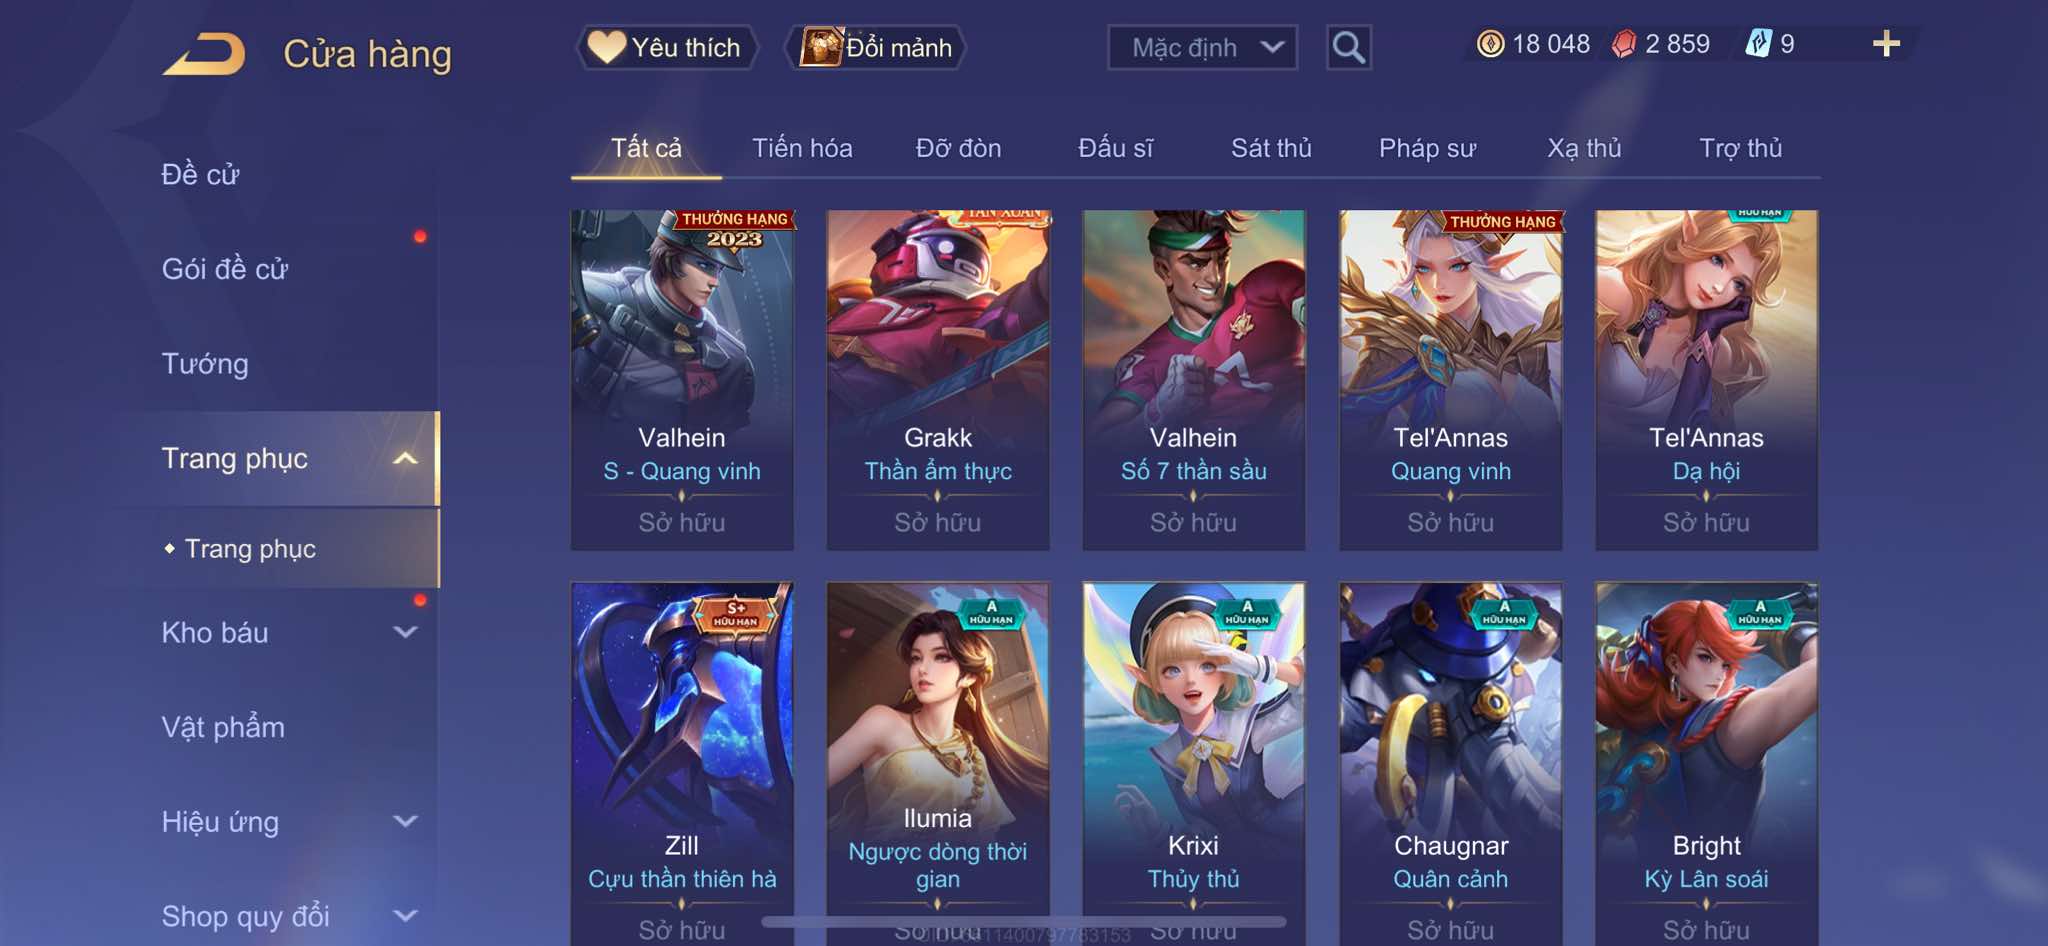2048x946 pixels.
Task: Go back using the store back arrow
Action: pos(205,54)
